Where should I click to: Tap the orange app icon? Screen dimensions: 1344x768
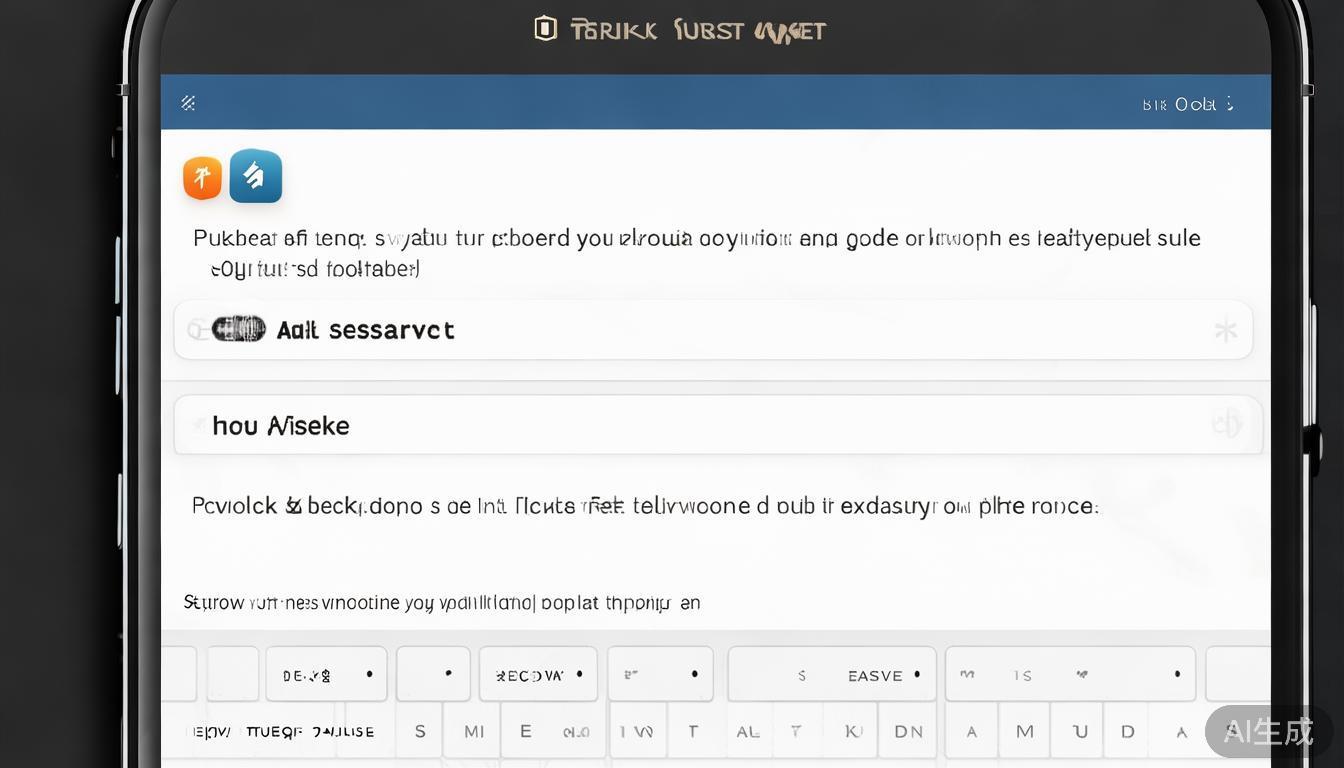click(202, 178)
